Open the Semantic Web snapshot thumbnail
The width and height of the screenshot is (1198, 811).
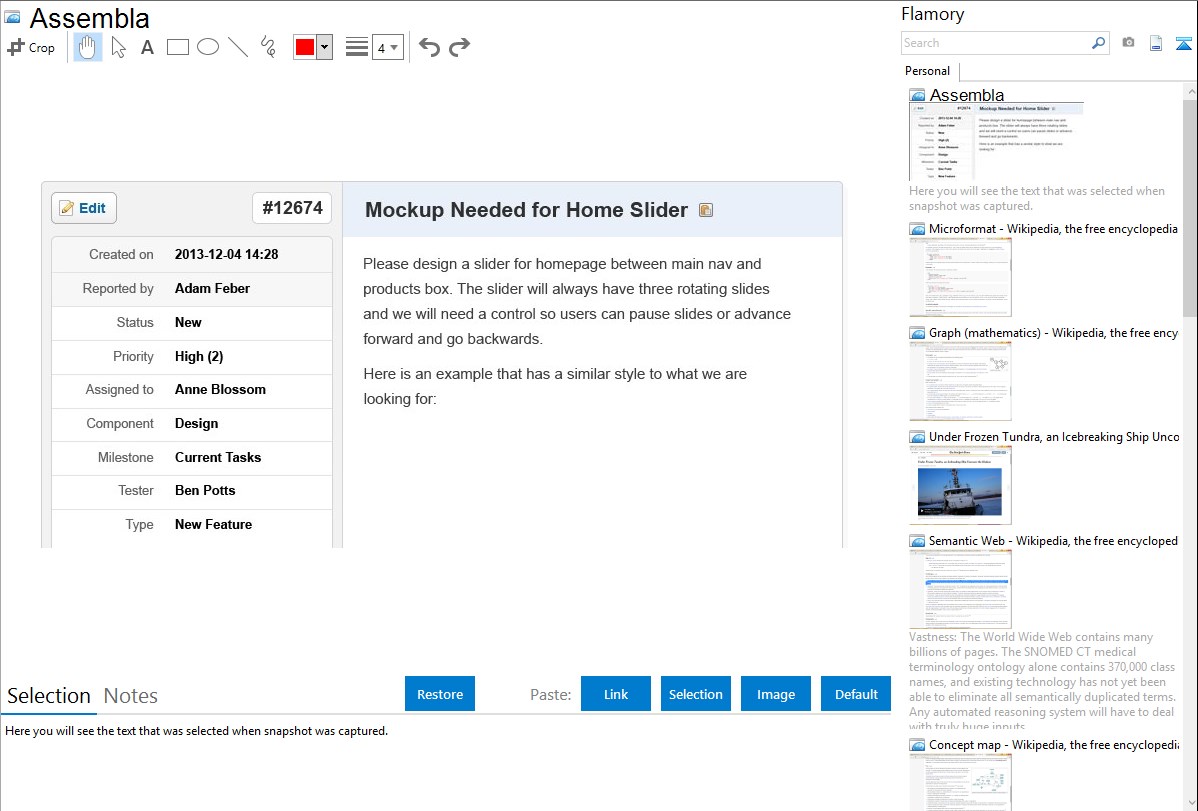[960, 589]
